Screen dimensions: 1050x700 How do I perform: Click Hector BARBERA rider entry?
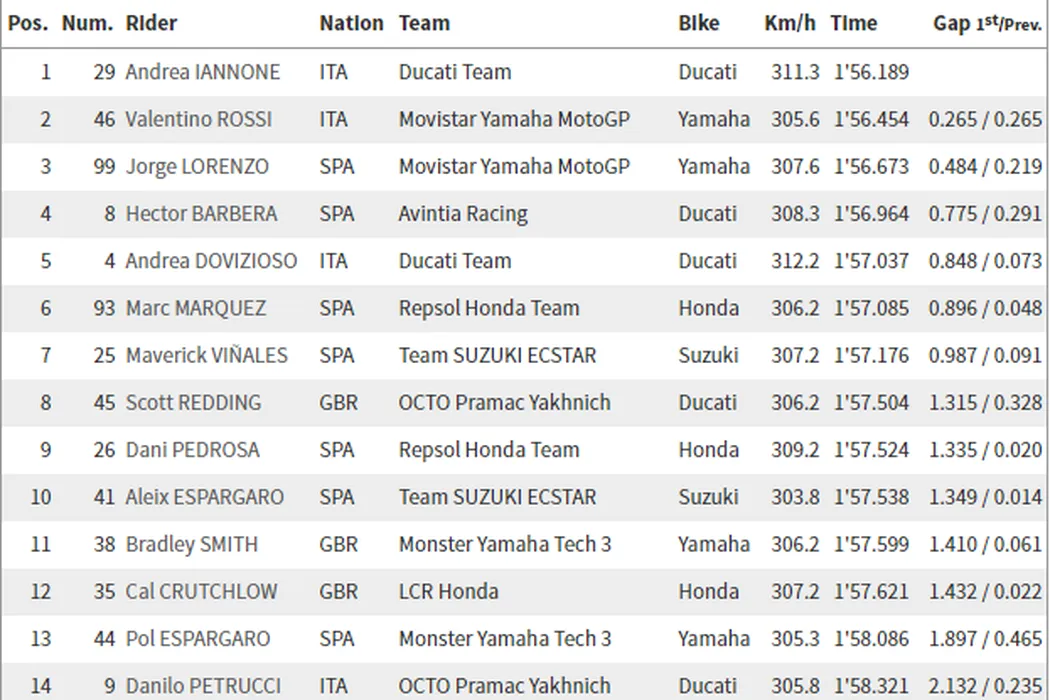tap(201, 214)
